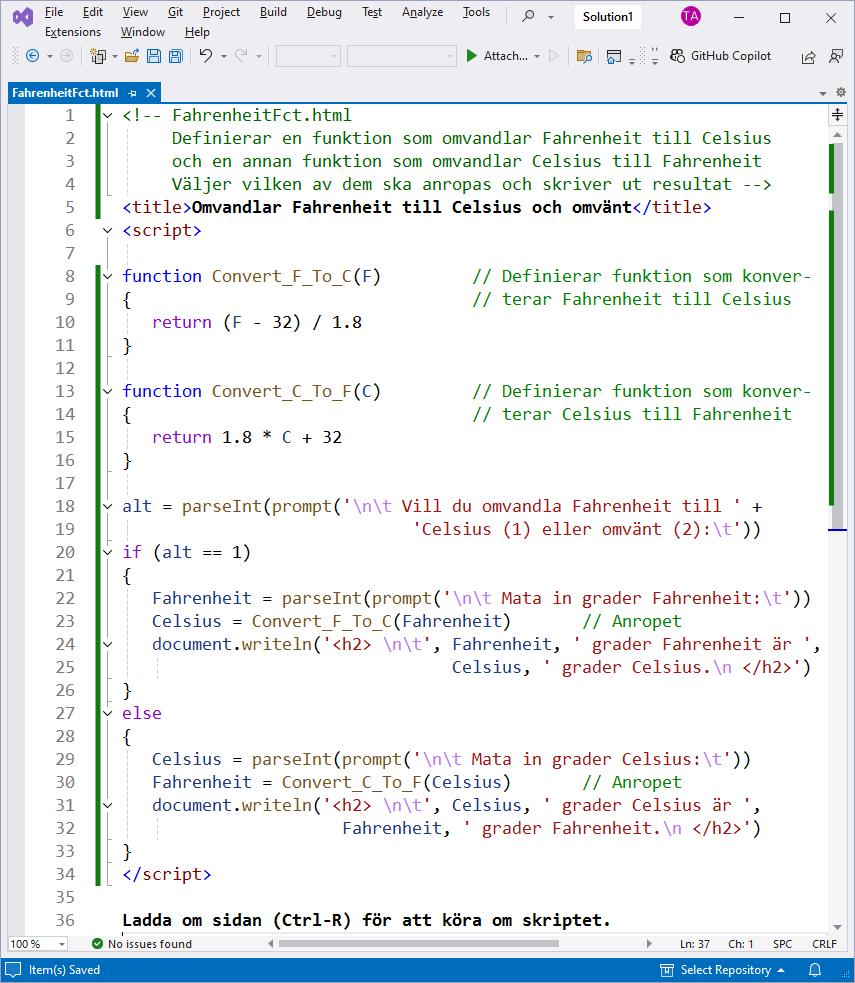The height and width of the screenshot is (983, 855).
Task: Open the Extensions menu
Action: [73, 32]
